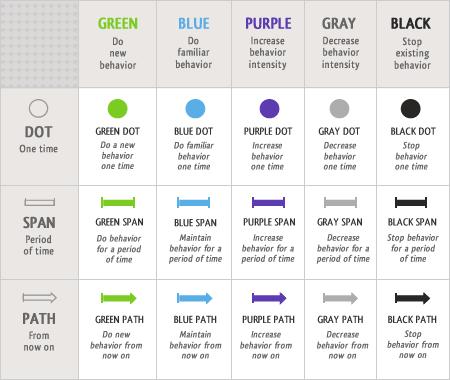Image resolution: width=450 pixels, height=380 pixels.
Task: Click the GRAY PATH title
Action: pos(340,319)
